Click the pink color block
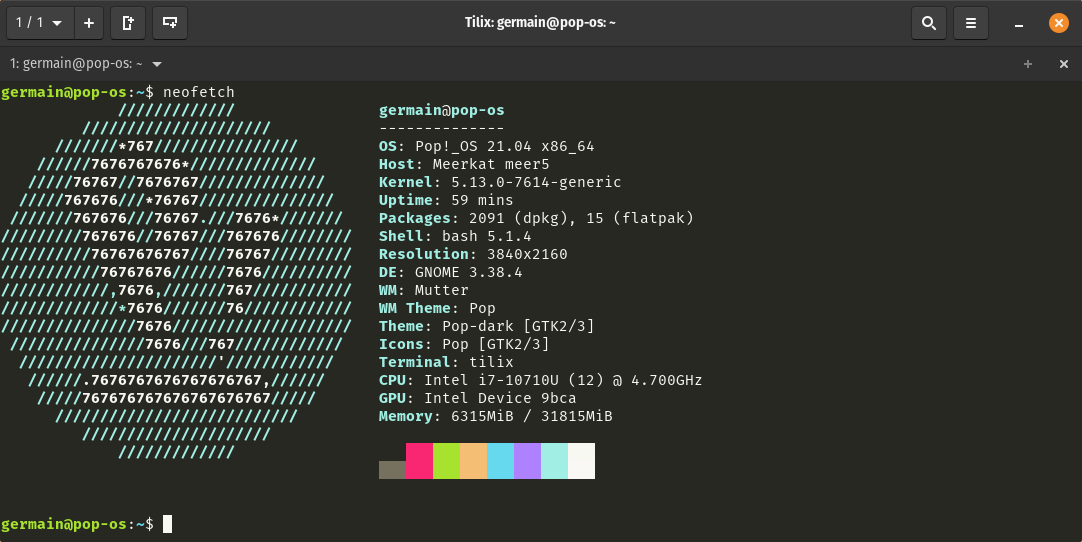 [x=419, y=461]
